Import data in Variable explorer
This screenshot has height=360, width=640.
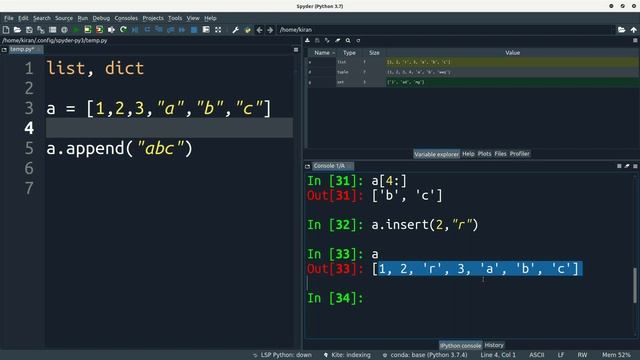click(x=307, y=40)
